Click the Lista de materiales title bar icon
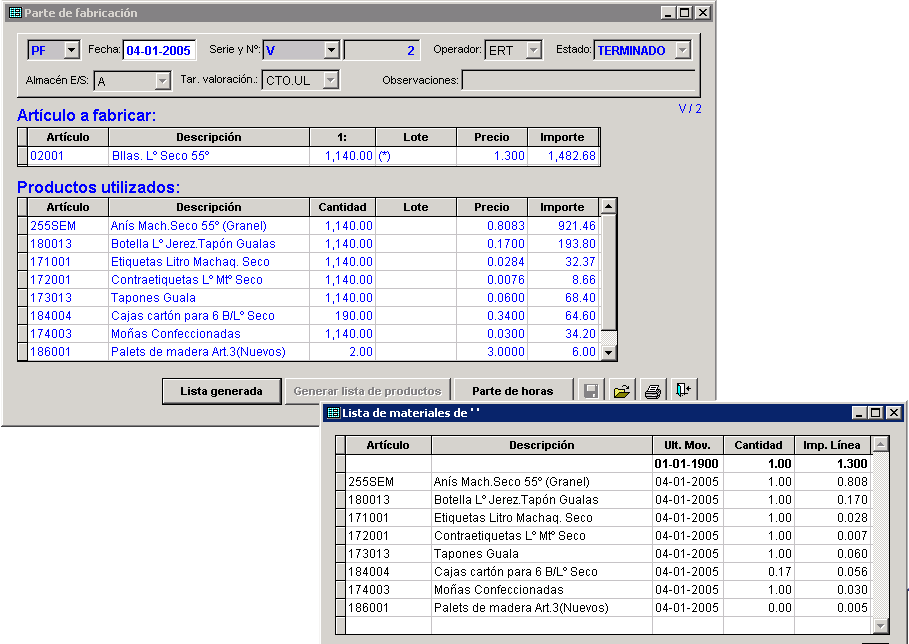The width and height of the screenshot is (909, 644). (x=333, y=413)
